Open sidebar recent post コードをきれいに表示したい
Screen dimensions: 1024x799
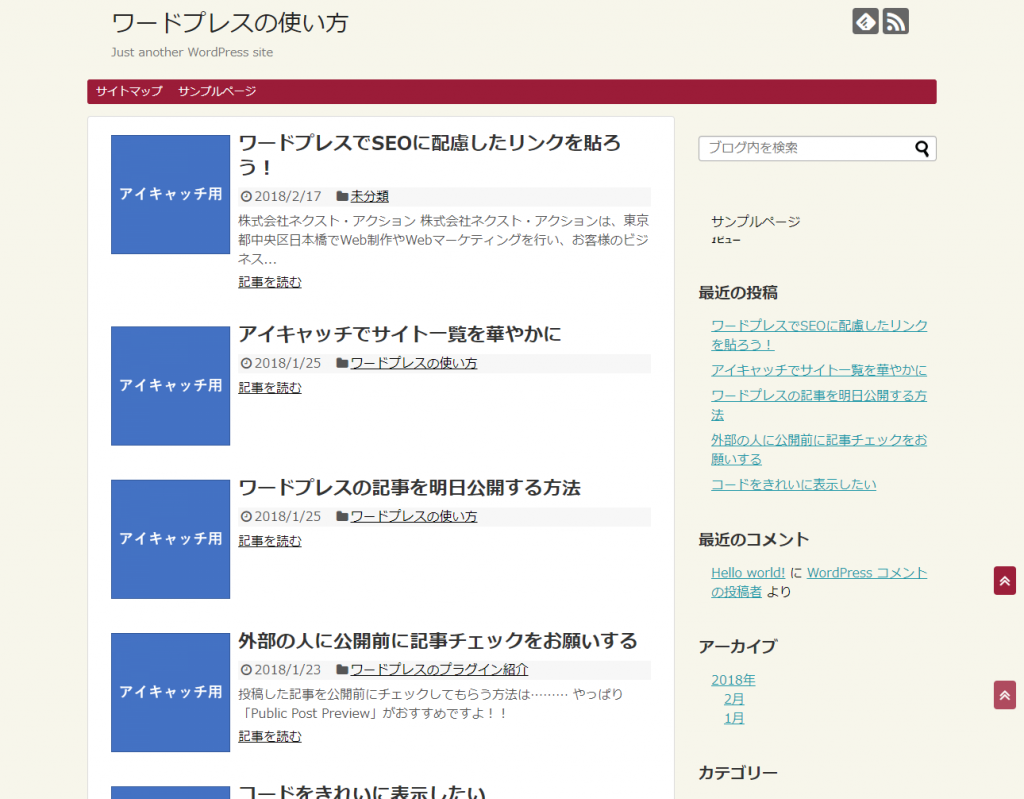[x=793, y=485]
